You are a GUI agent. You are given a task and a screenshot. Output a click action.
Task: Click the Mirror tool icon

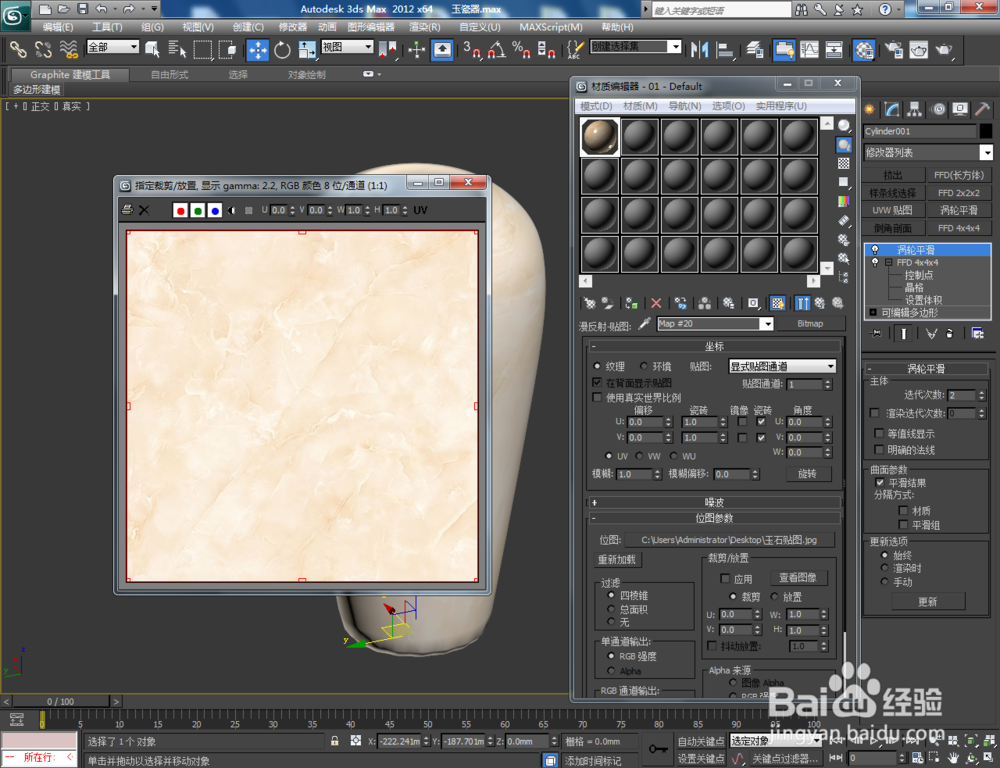click(700, 50)
